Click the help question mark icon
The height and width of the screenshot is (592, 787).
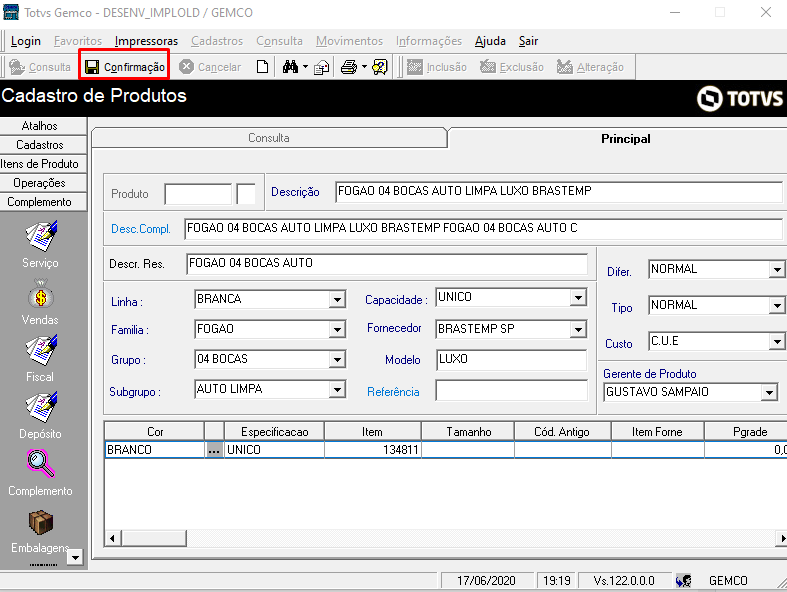[x=380, y=67]
